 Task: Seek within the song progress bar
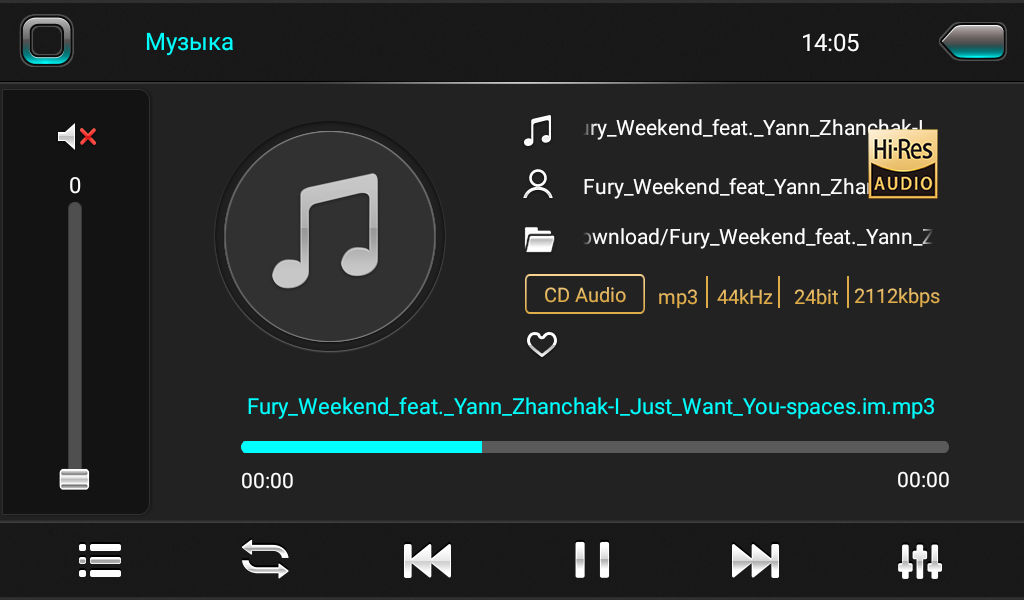[594, 447]
